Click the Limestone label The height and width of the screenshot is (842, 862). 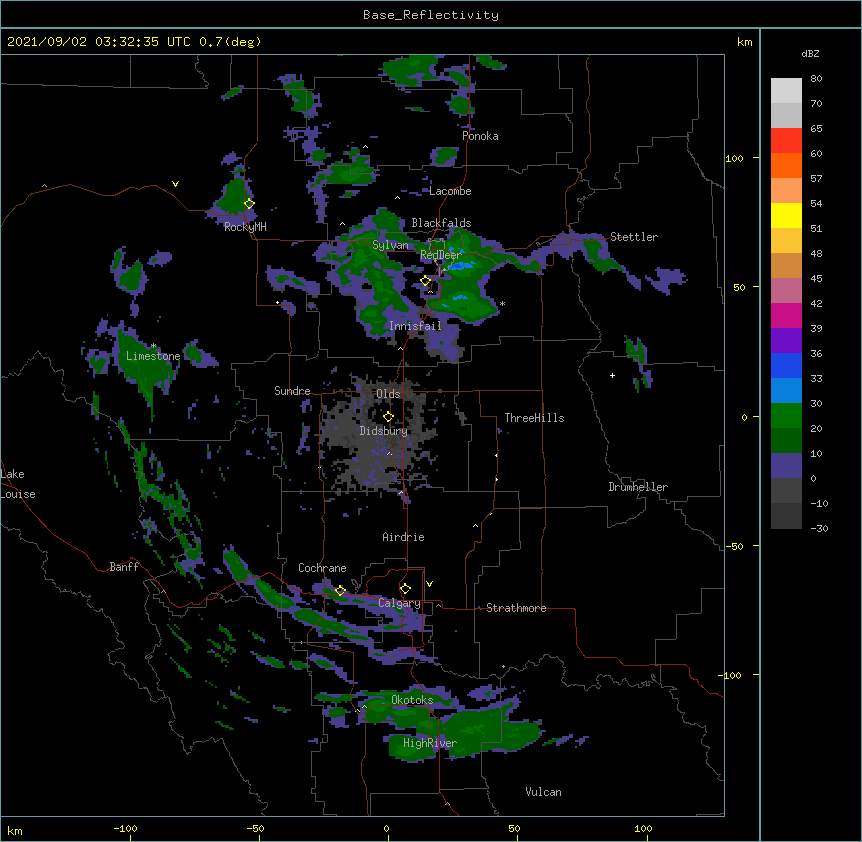click(153, 356)
